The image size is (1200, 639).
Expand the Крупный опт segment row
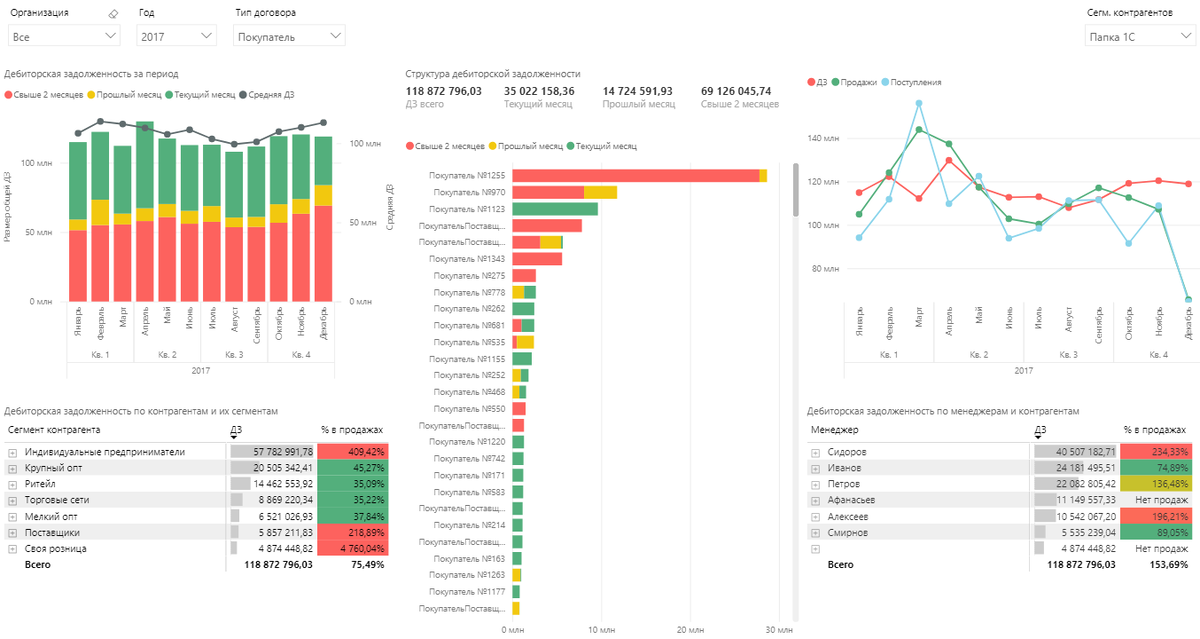13,468
